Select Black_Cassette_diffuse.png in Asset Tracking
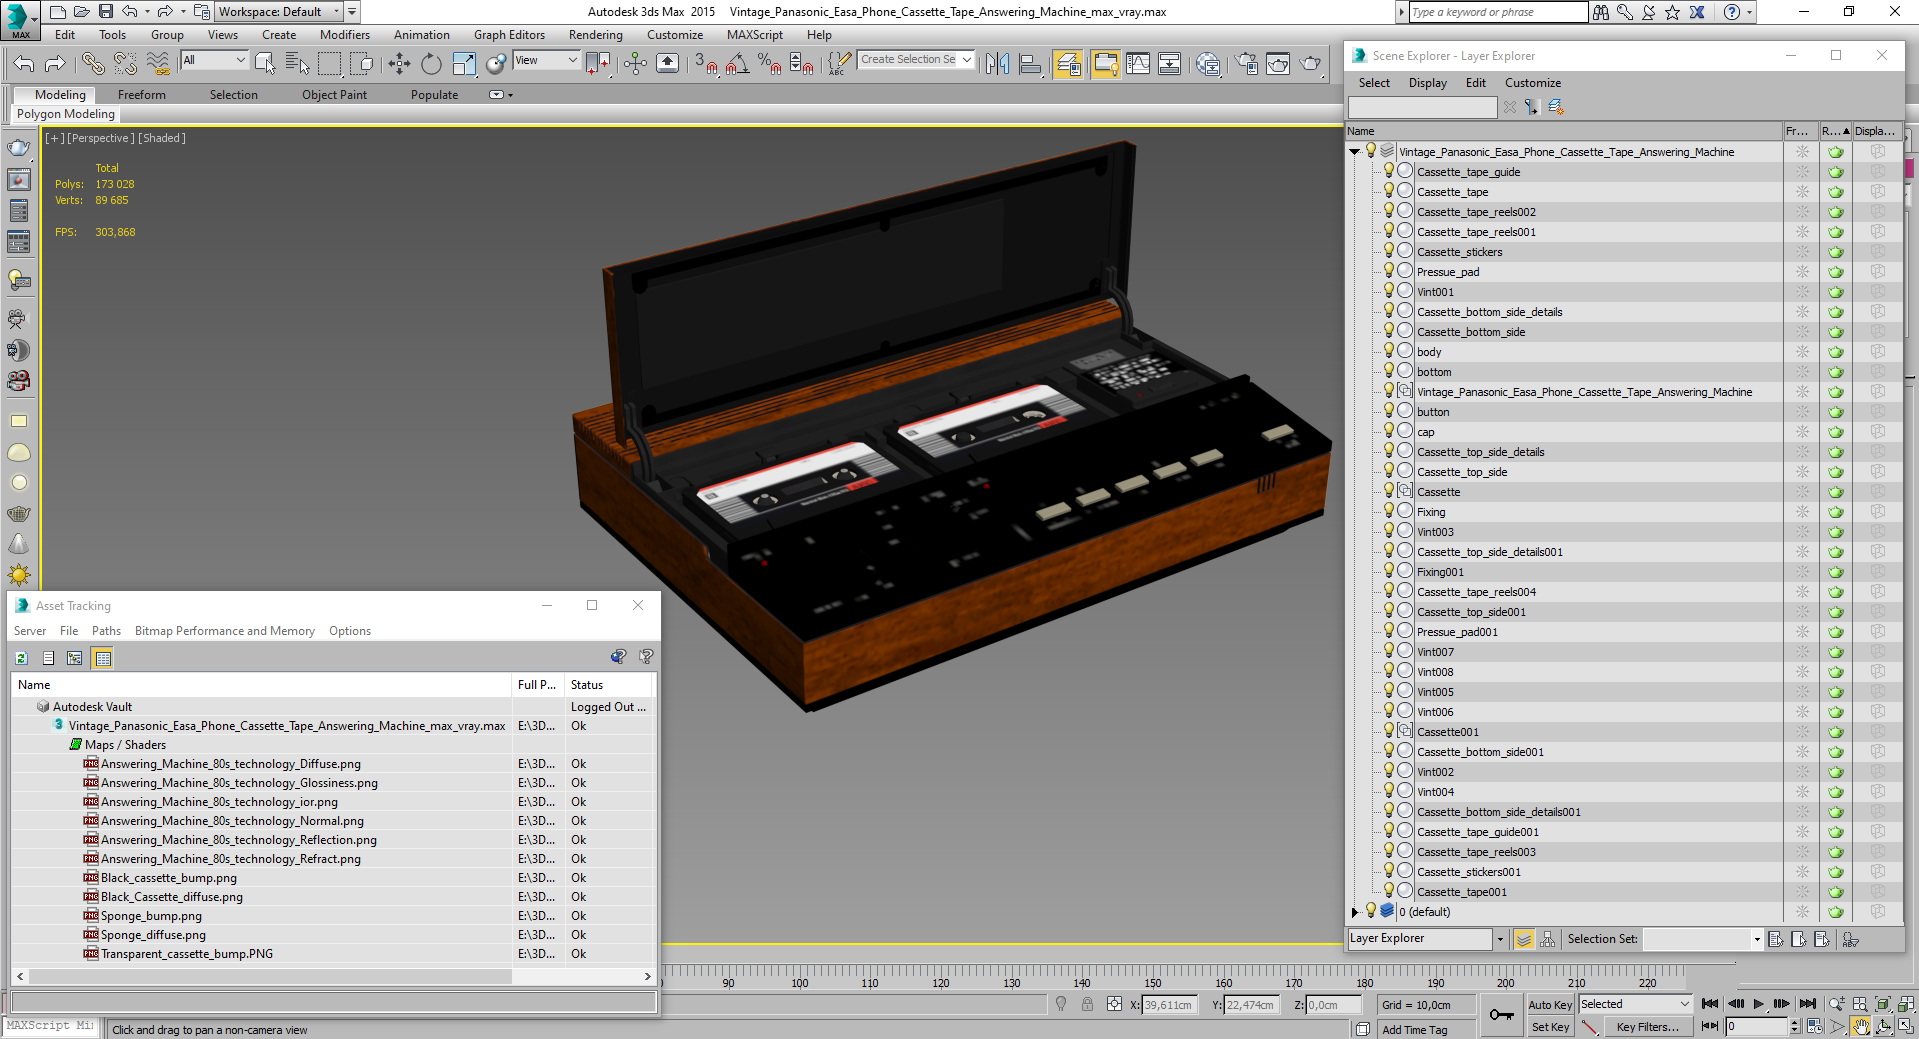The image size is (1919, 1039). (172, 897)
